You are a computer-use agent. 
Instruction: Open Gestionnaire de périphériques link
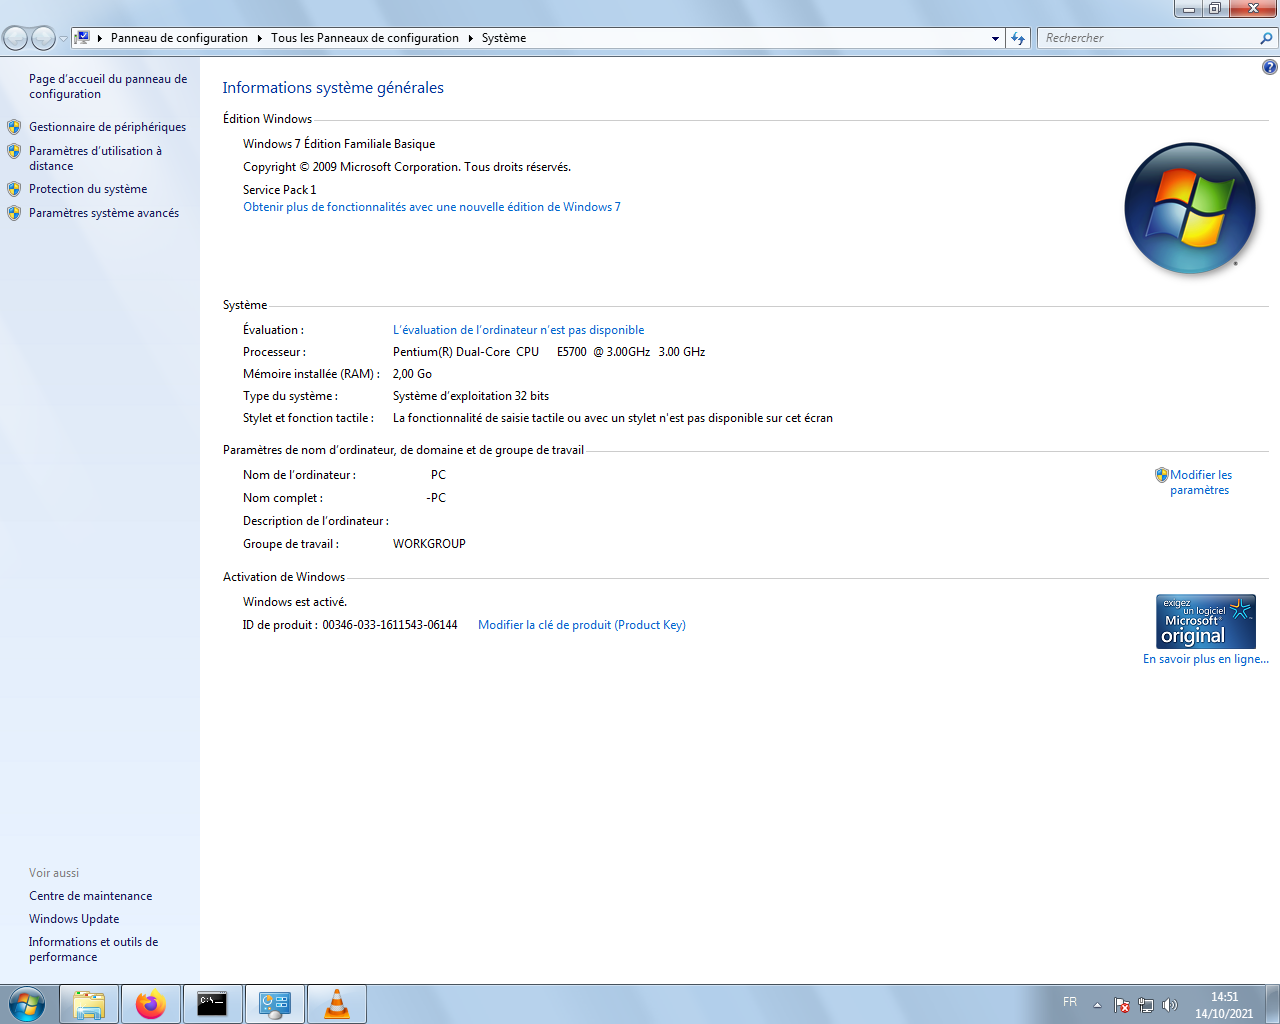point(107,127)
